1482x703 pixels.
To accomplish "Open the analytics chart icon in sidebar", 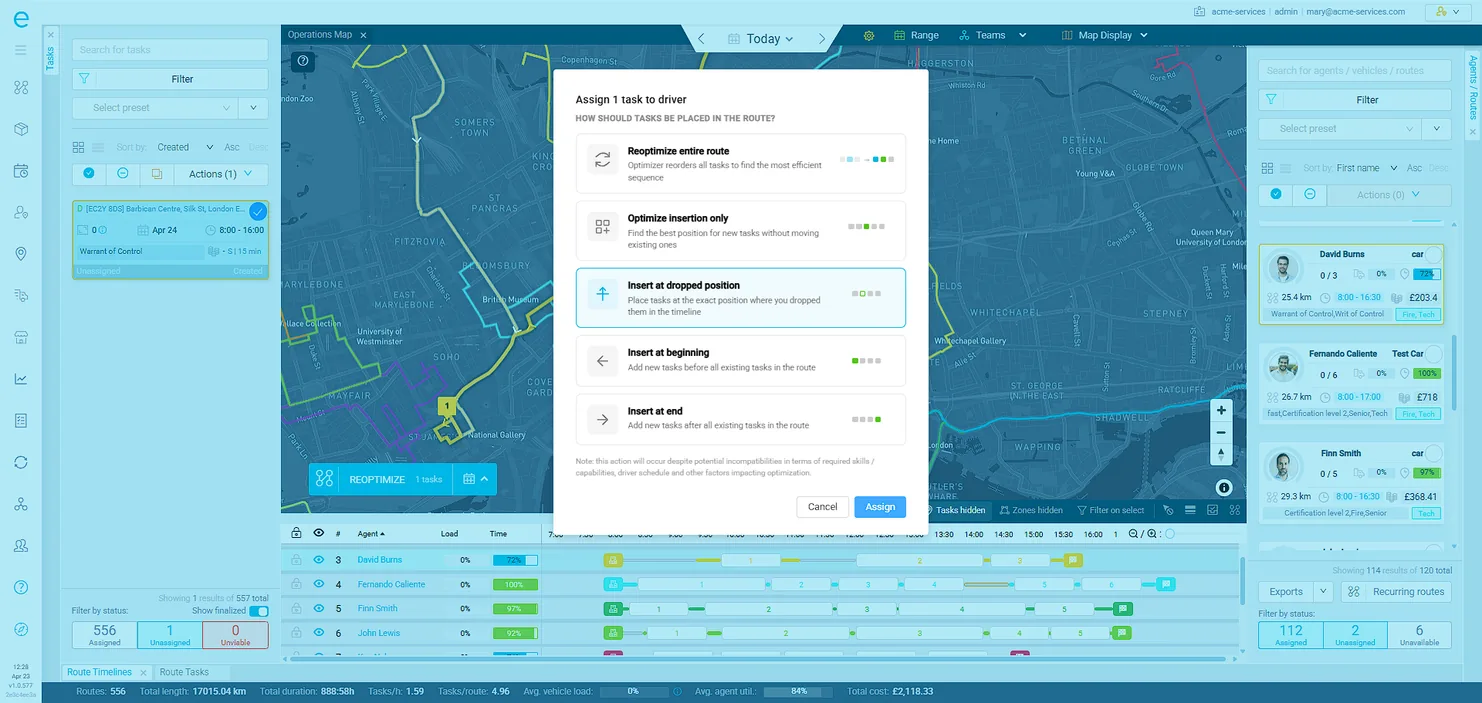I will tap(20, 379).
